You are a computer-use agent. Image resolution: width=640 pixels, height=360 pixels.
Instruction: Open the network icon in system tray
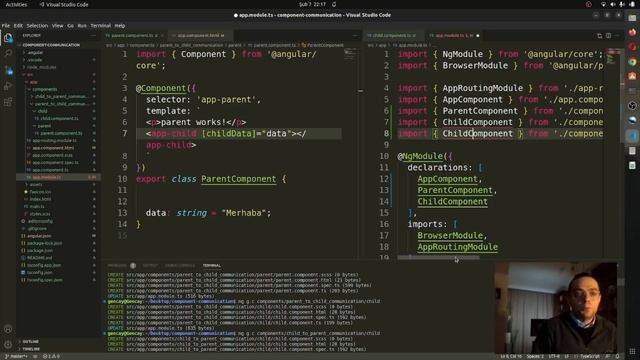coord(603,4)
